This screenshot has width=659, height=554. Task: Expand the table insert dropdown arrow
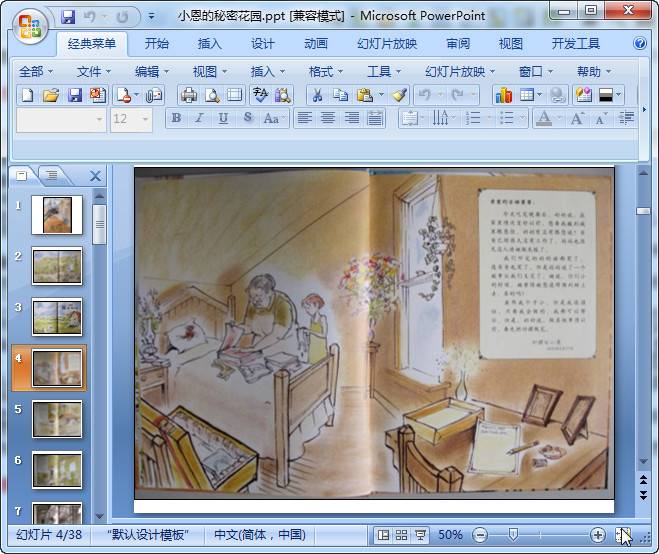click(540, 95)
